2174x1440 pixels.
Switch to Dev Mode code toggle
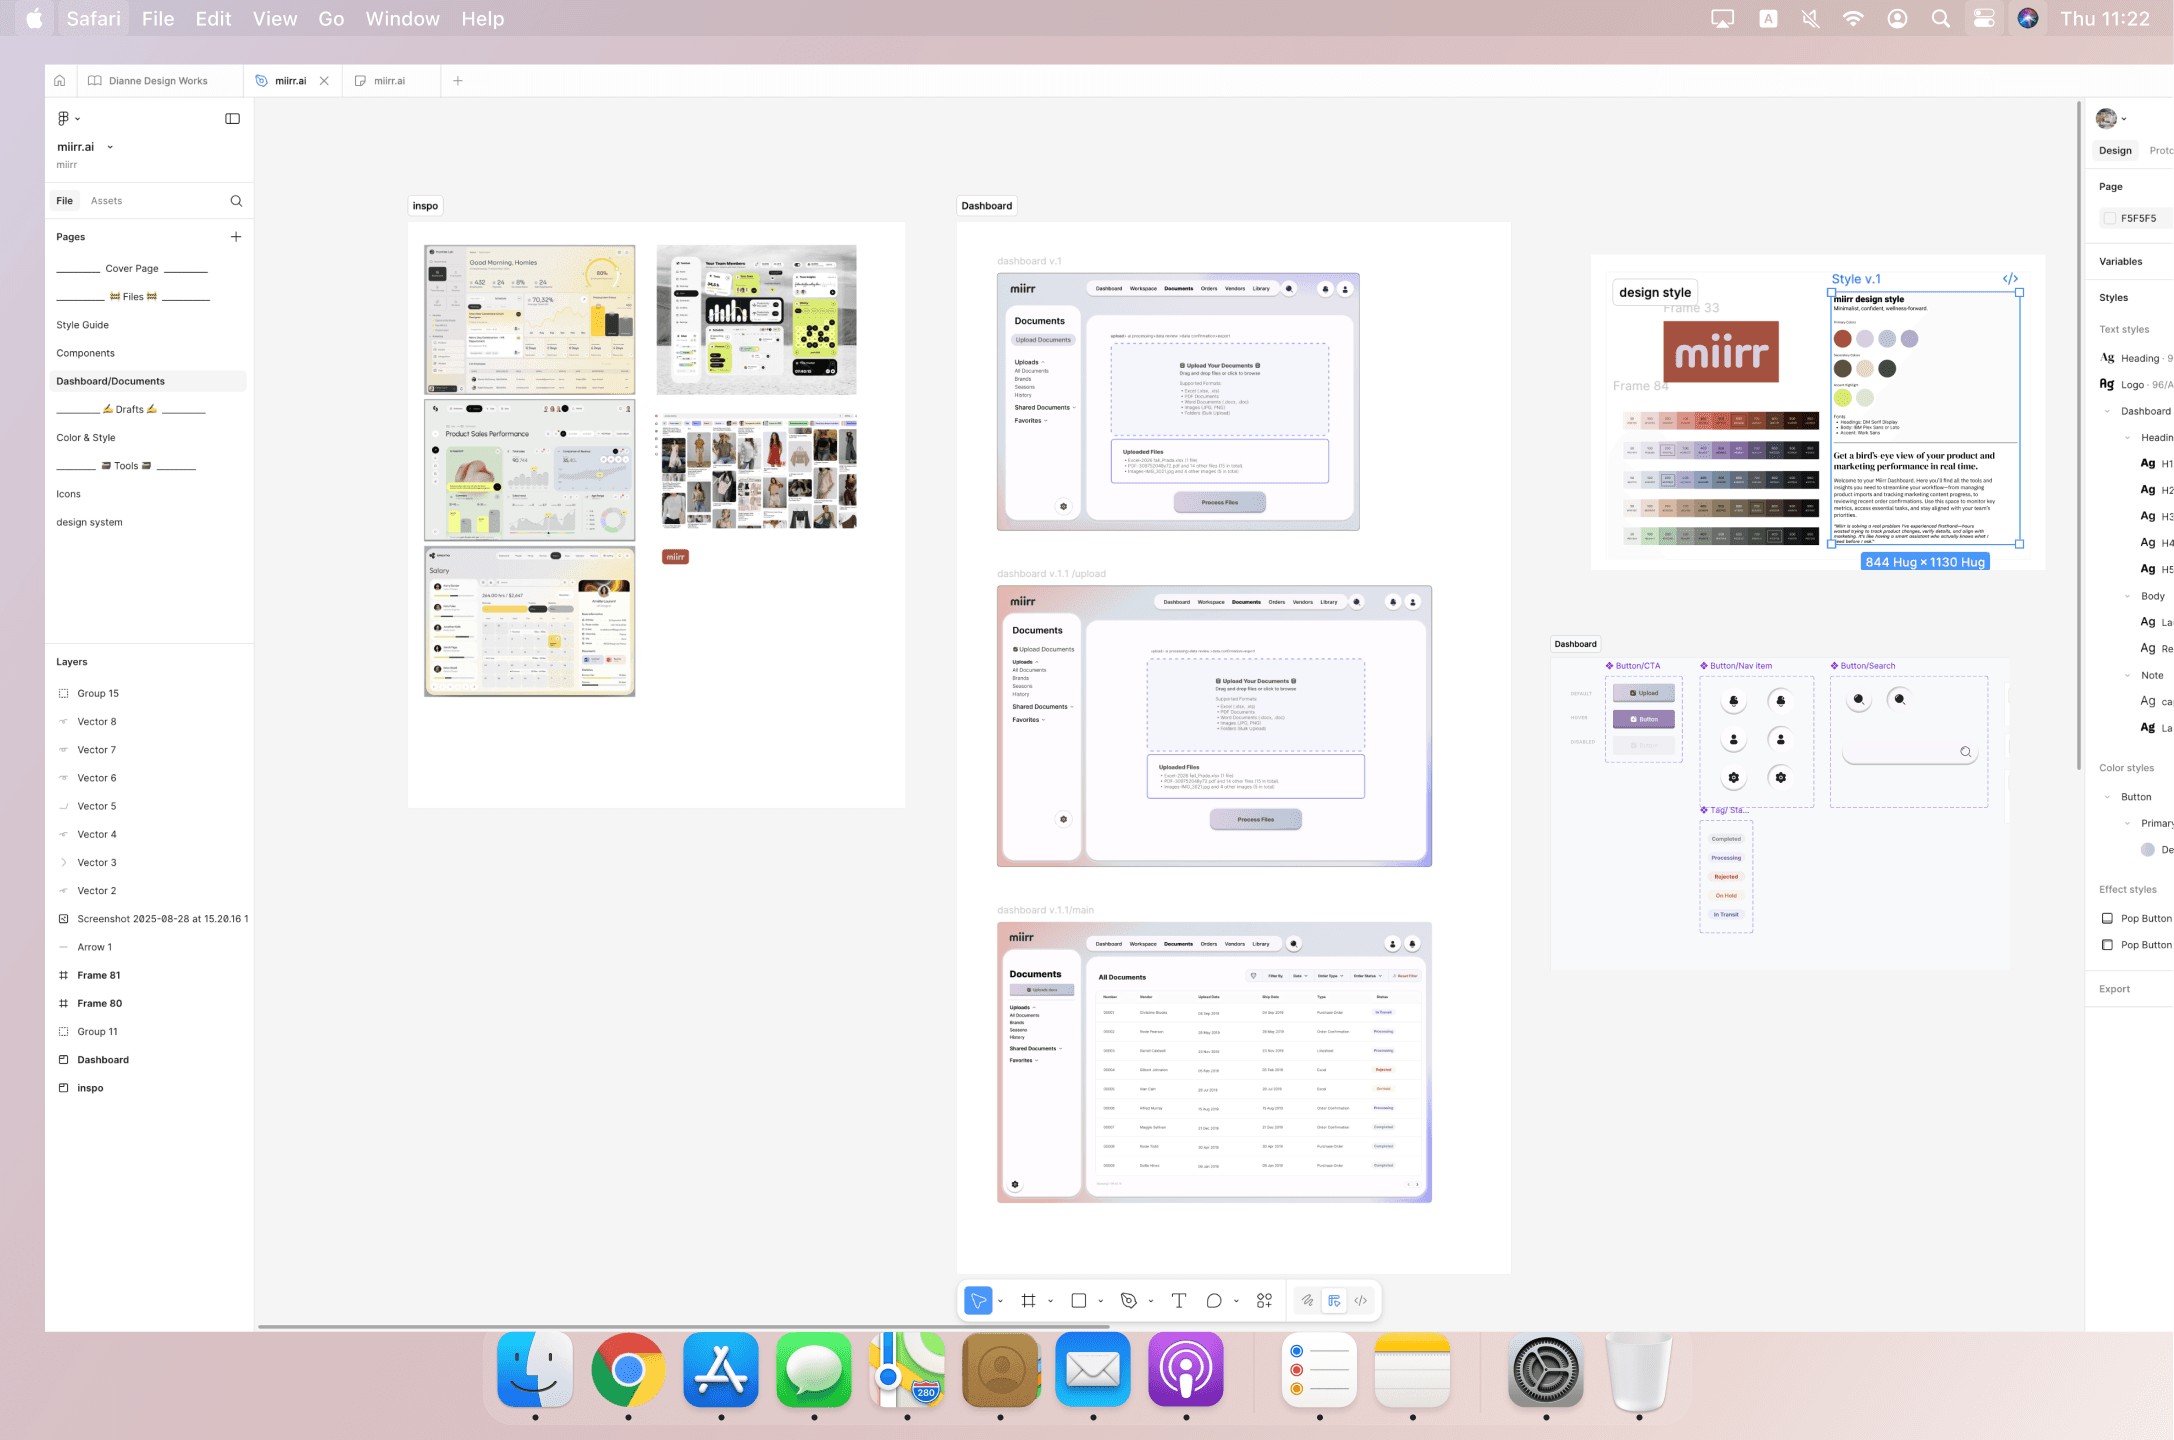[1361, 1301]
